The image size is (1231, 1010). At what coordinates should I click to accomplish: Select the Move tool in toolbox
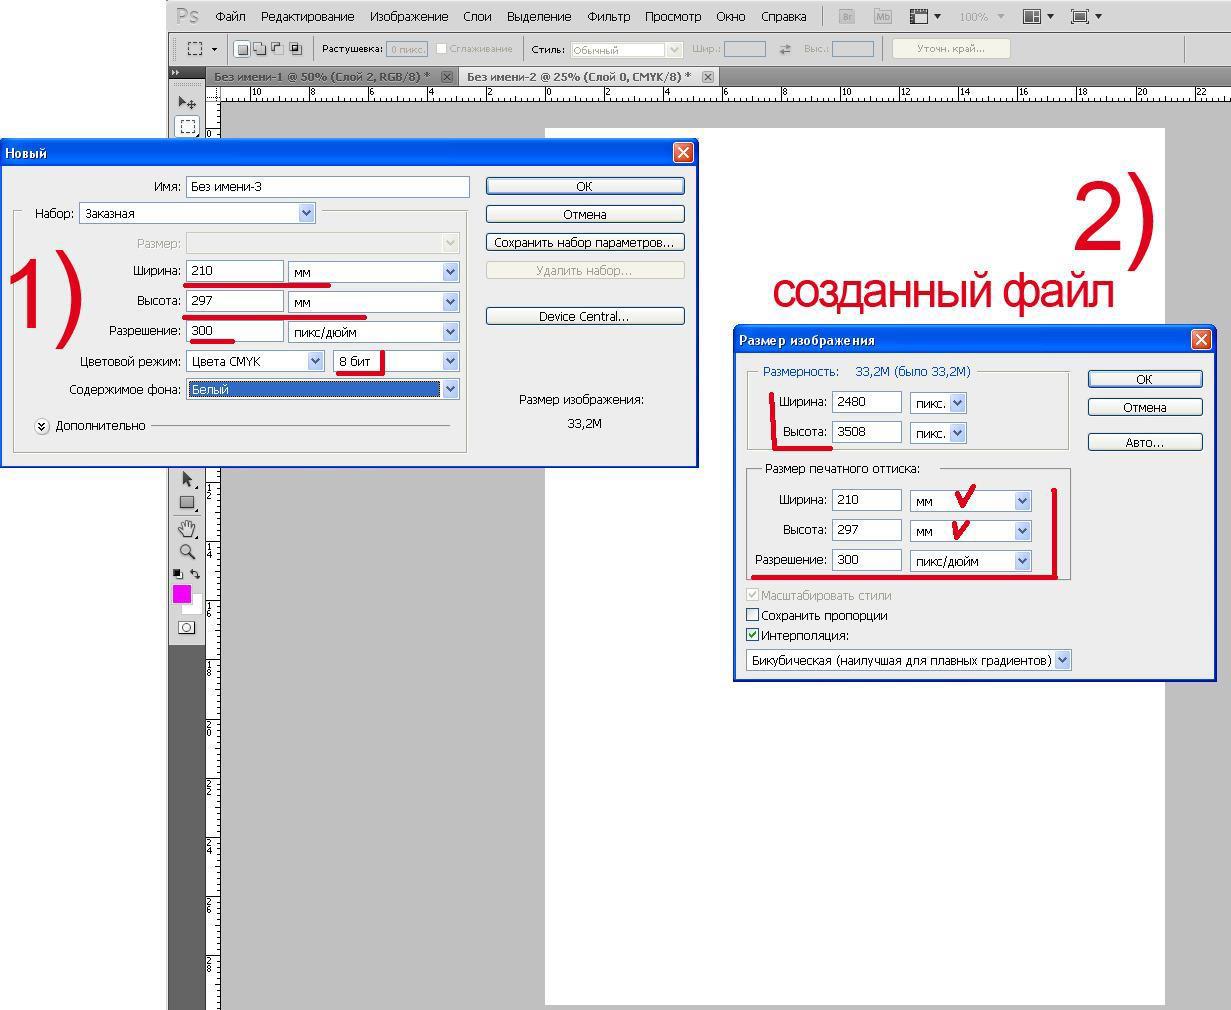pos(187,103)
